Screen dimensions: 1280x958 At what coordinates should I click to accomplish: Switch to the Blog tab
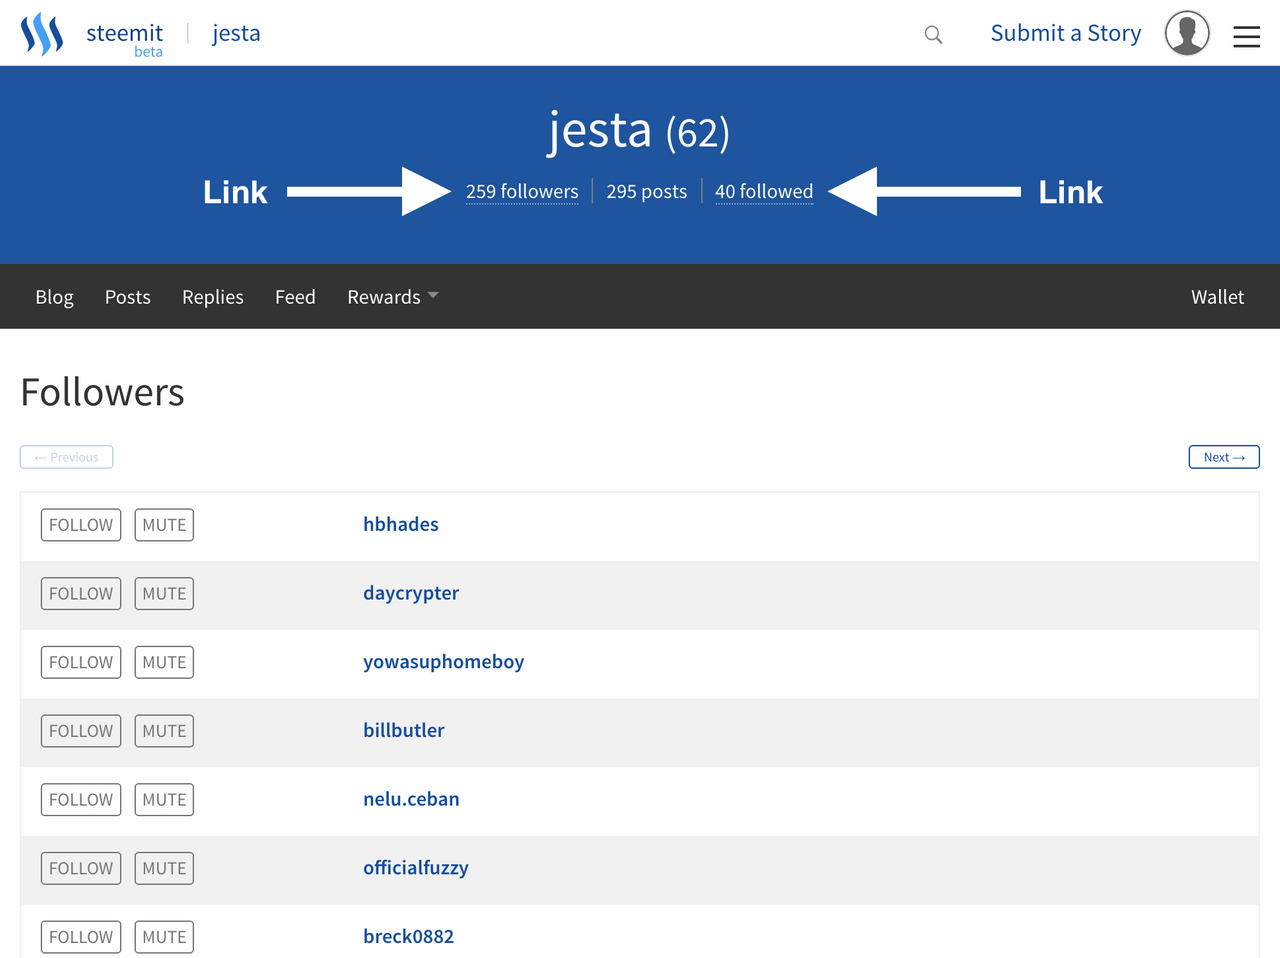(54, 297)
